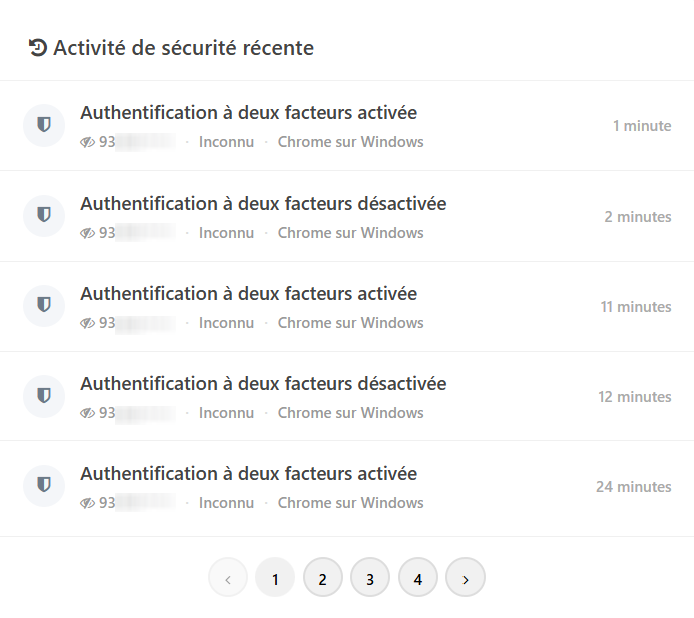Reveal hidden IP in 2 minutes entry

87,233
